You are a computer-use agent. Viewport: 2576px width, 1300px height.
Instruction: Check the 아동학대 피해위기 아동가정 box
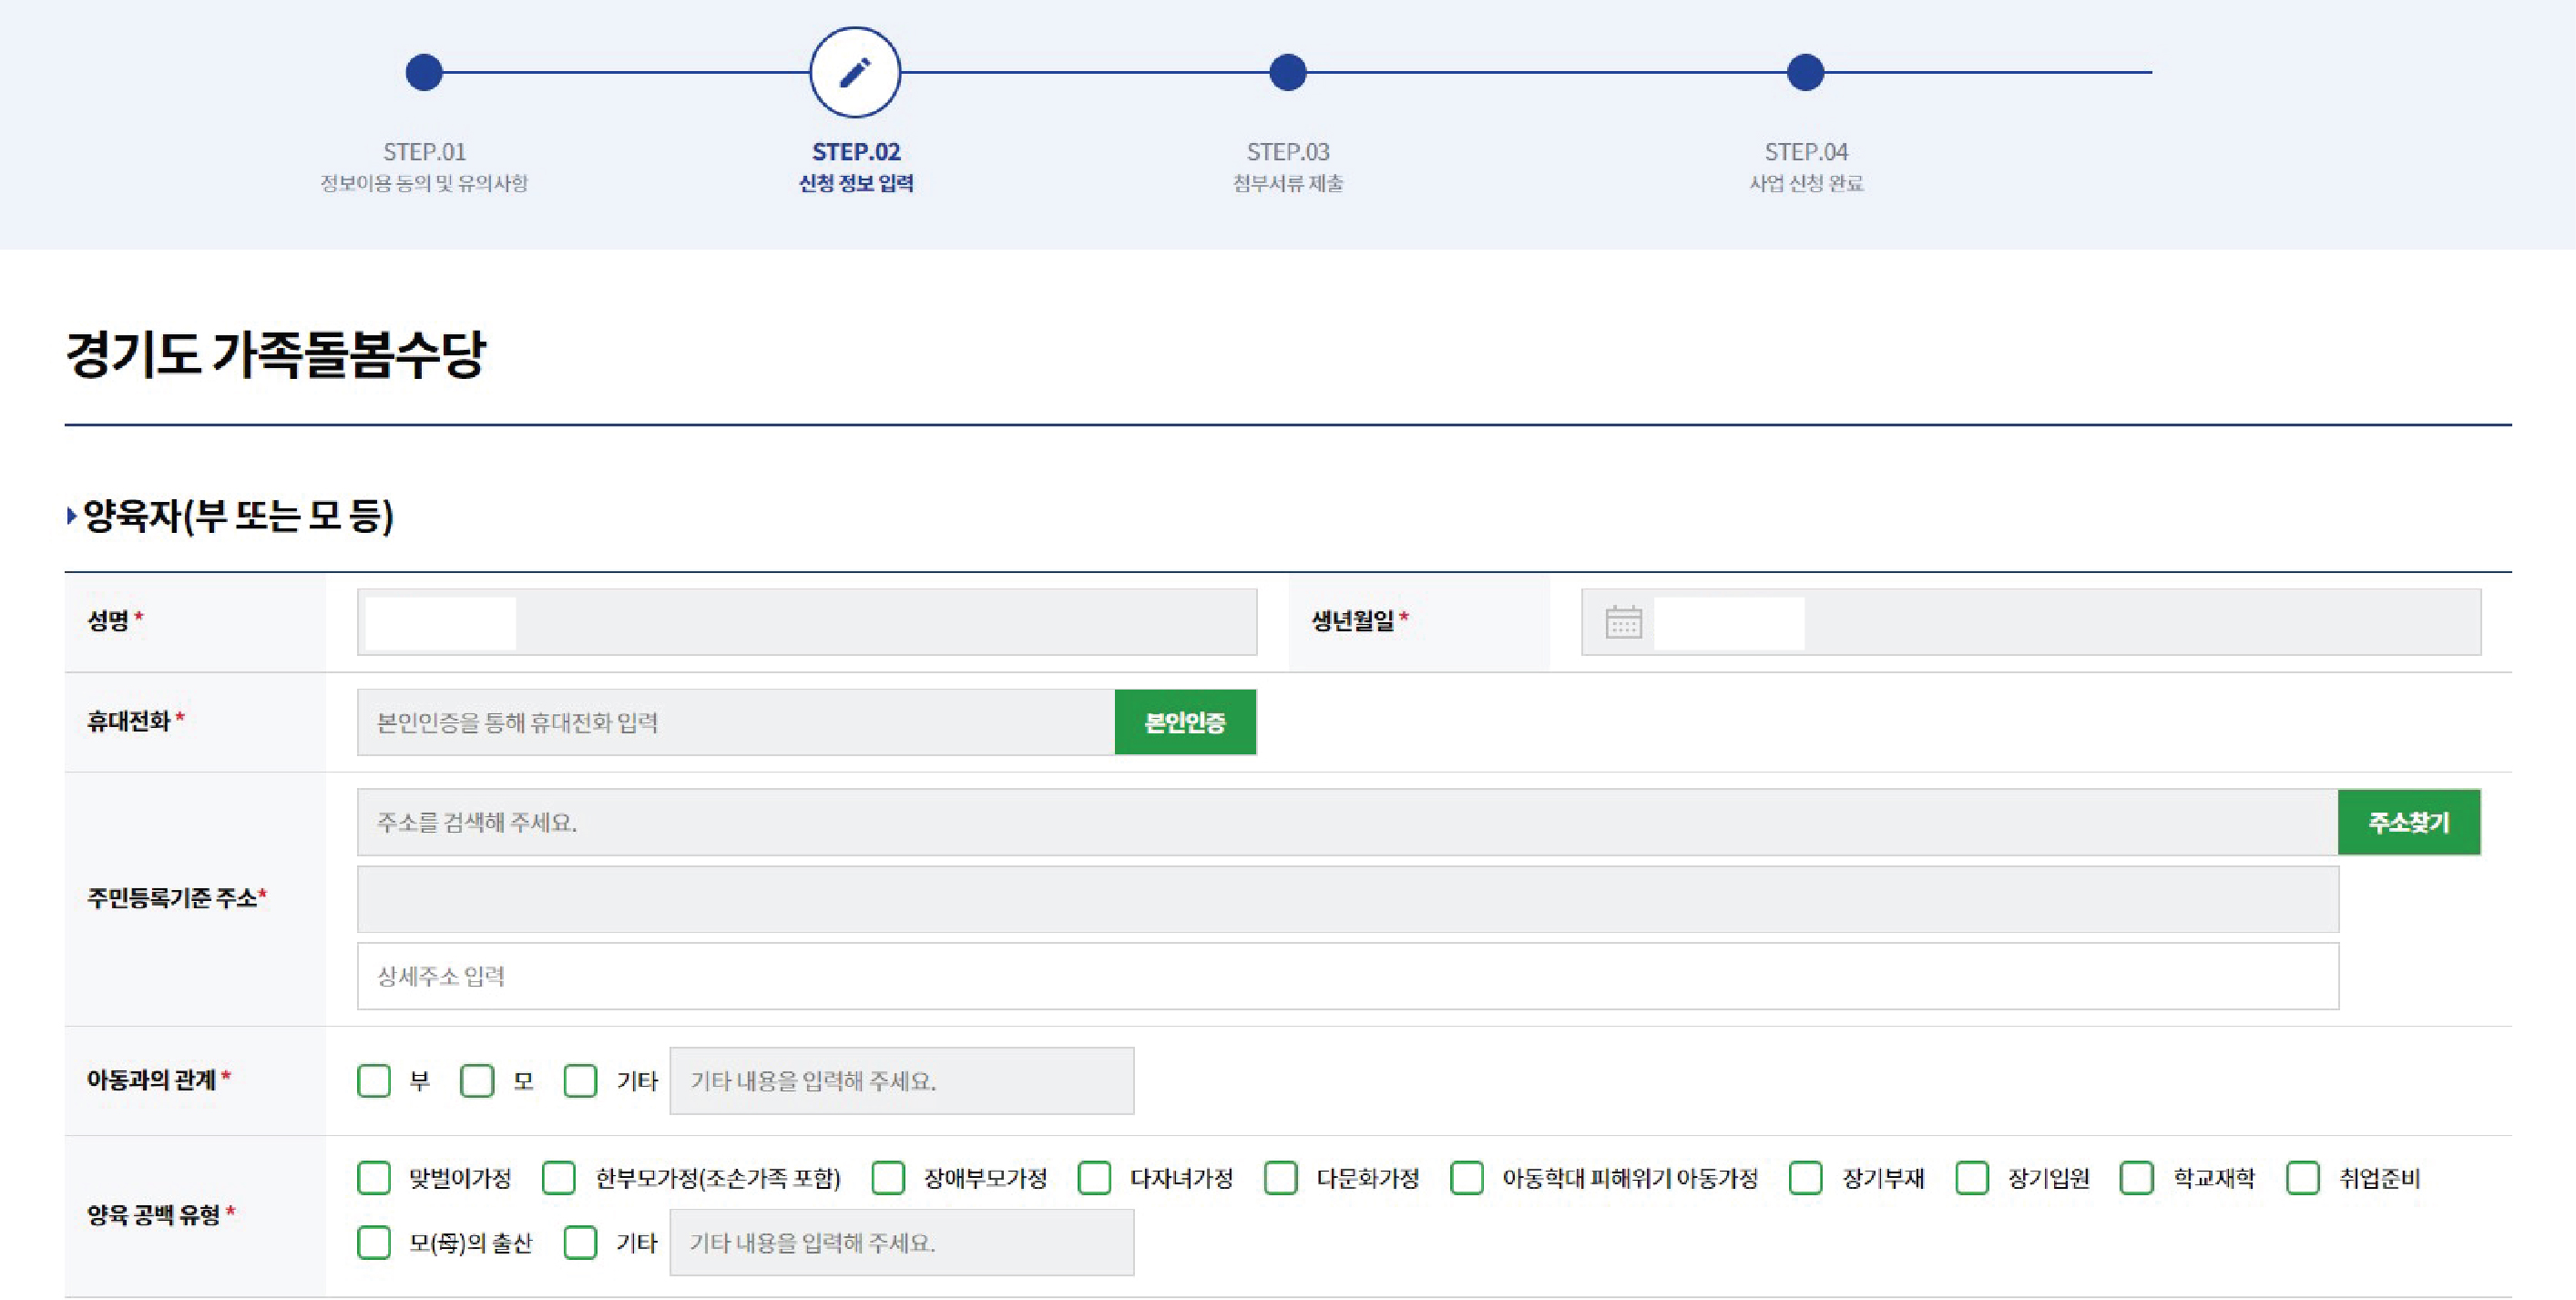pos(1467,1178)
